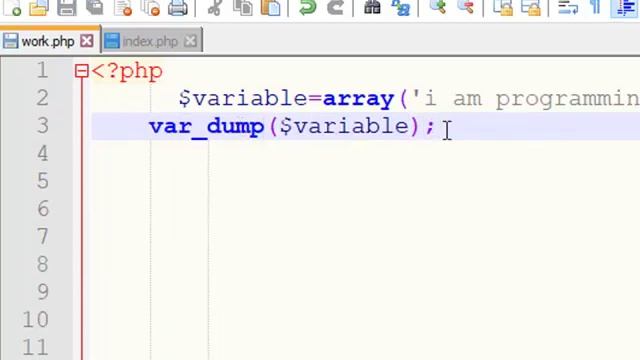
Task: Undo the last edit
Action: [307, 7]
